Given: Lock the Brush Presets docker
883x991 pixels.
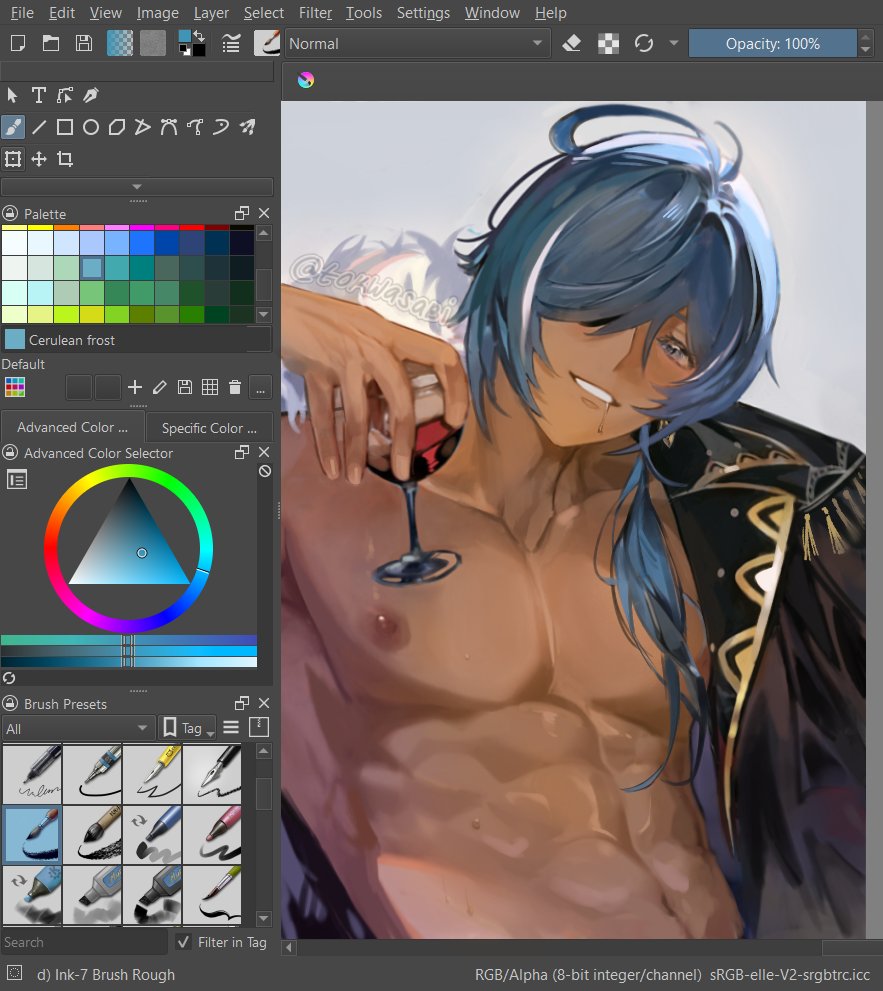Looking at the screenshot, I should click(x=9, y=703).
